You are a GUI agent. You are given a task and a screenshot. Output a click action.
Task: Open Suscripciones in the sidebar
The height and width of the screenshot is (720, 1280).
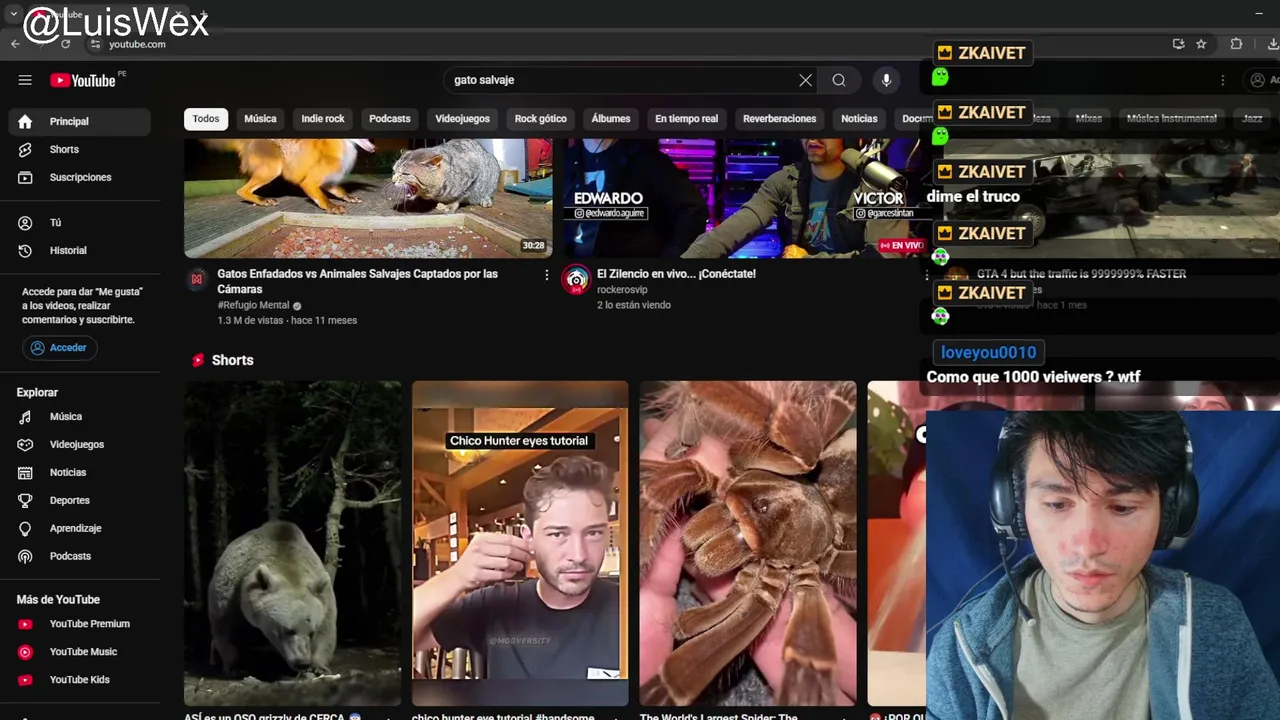(x=80, y=177)
